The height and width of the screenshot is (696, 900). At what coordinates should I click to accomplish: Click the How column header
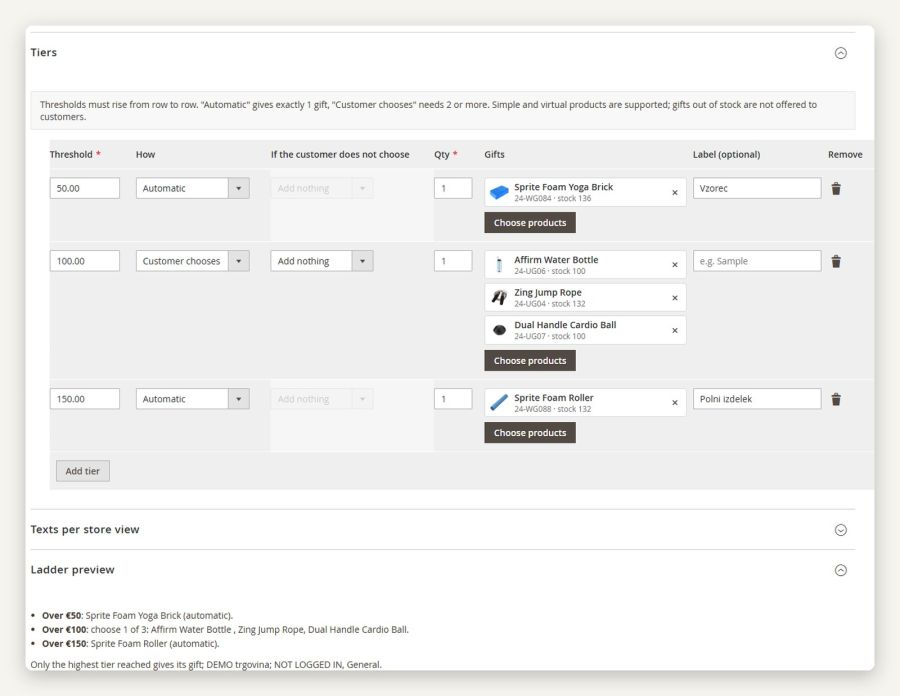point(145,154)
